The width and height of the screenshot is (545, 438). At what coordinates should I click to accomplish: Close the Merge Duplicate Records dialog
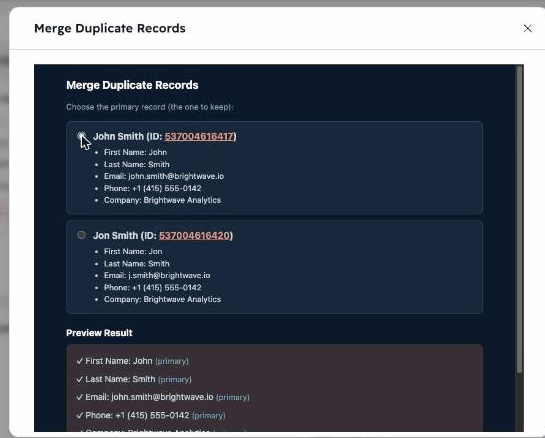[x=527, y=29]
